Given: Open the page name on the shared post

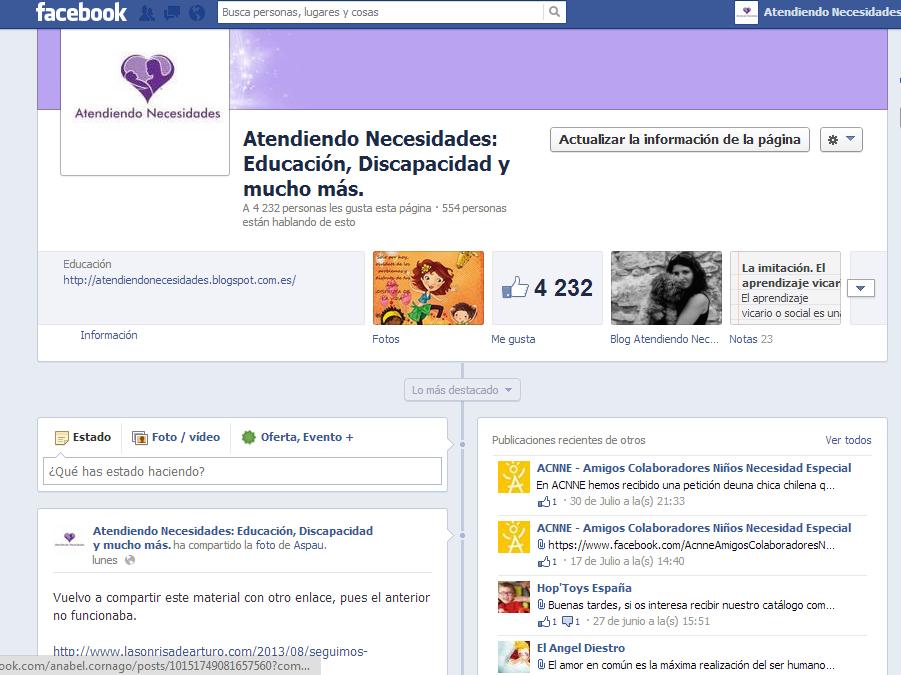Looking at the screenshot, I should point(233,538).
